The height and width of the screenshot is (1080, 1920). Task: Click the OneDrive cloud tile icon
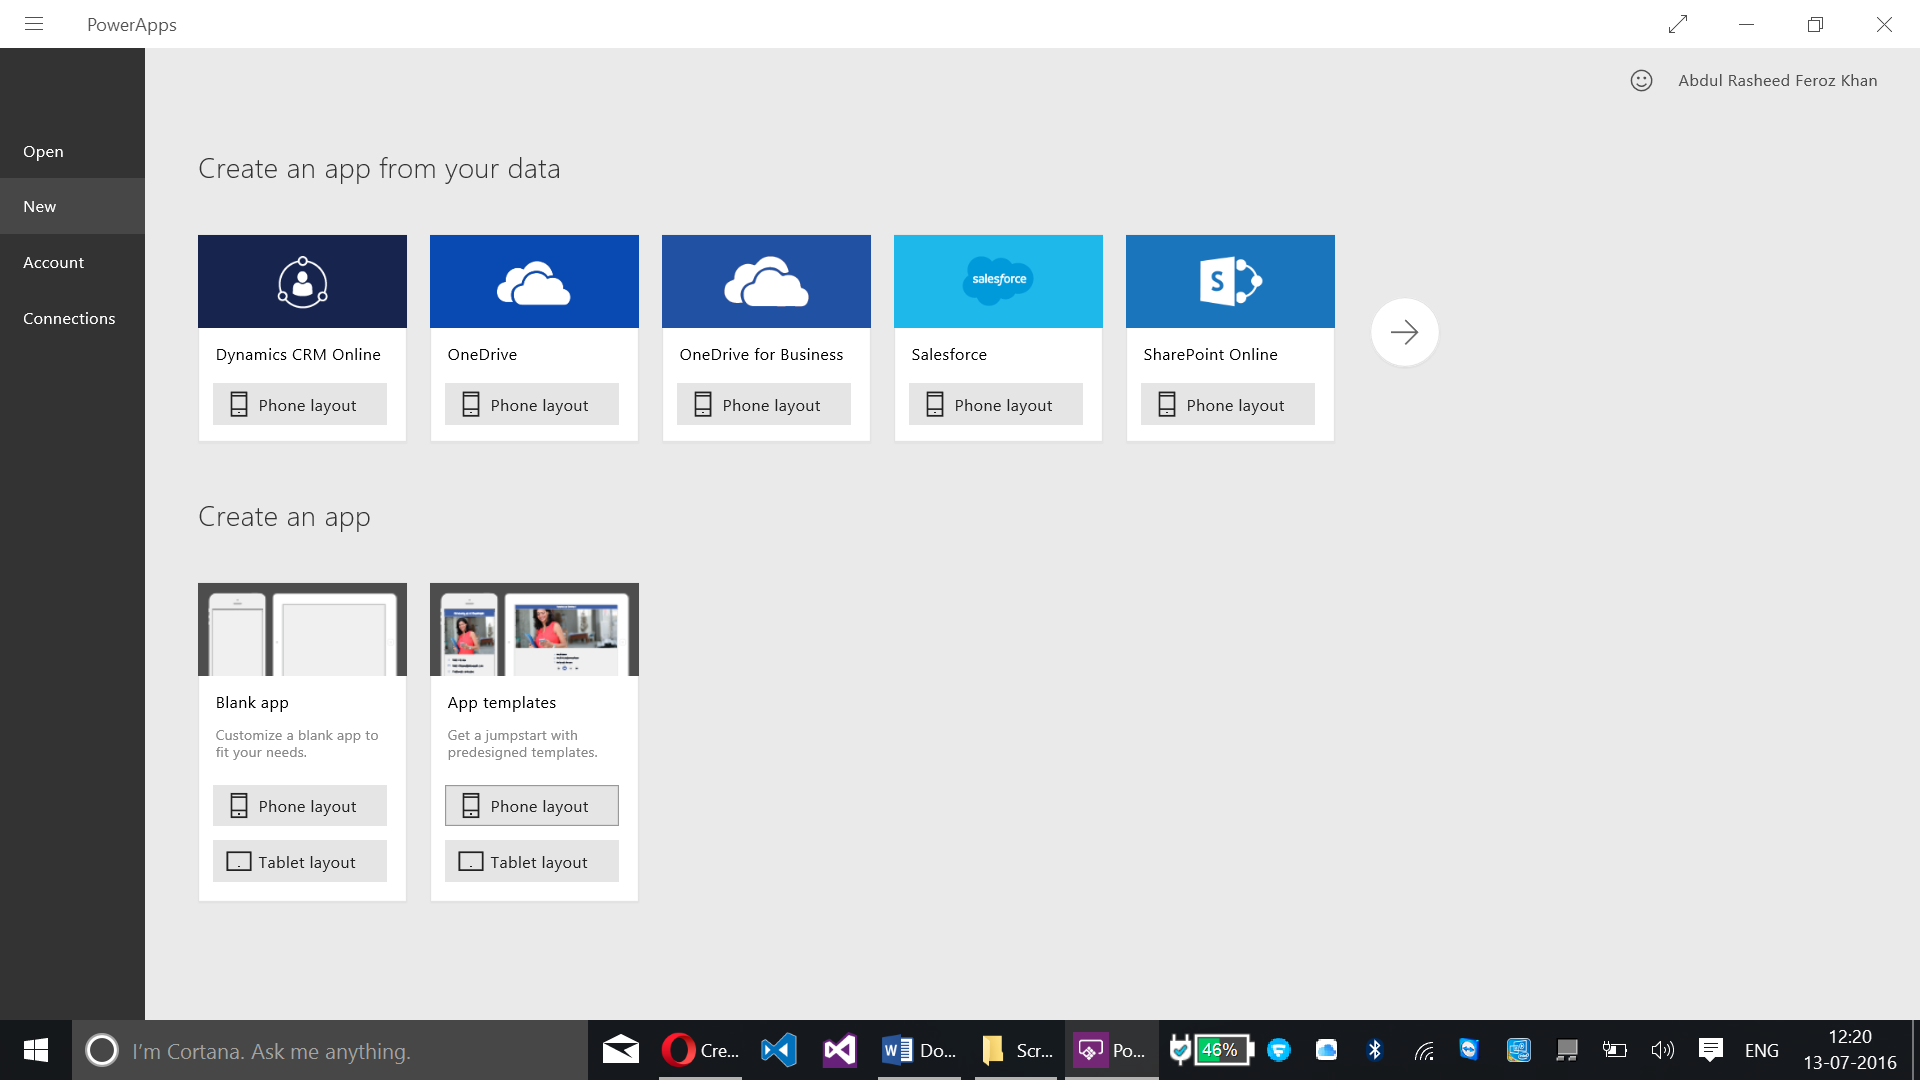point(534,282)
